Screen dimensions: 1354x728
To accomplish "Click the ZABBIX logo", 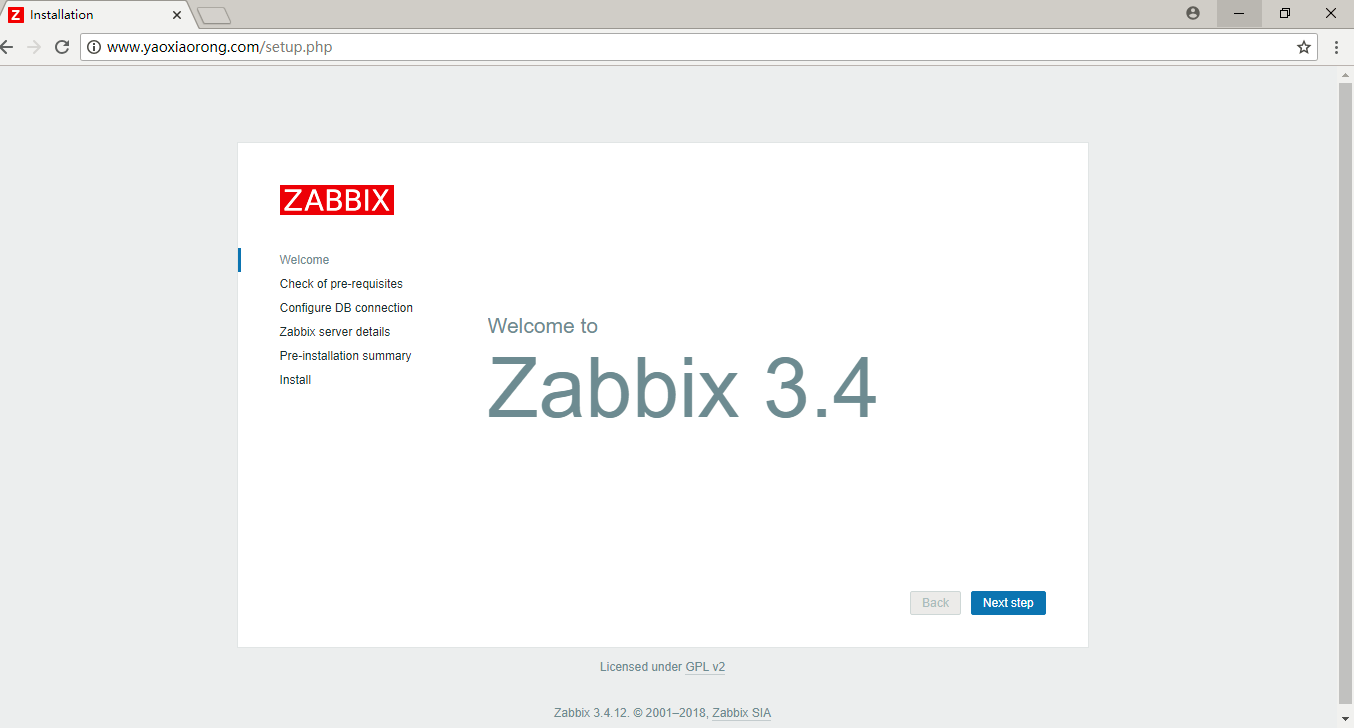I will [337, 200].
